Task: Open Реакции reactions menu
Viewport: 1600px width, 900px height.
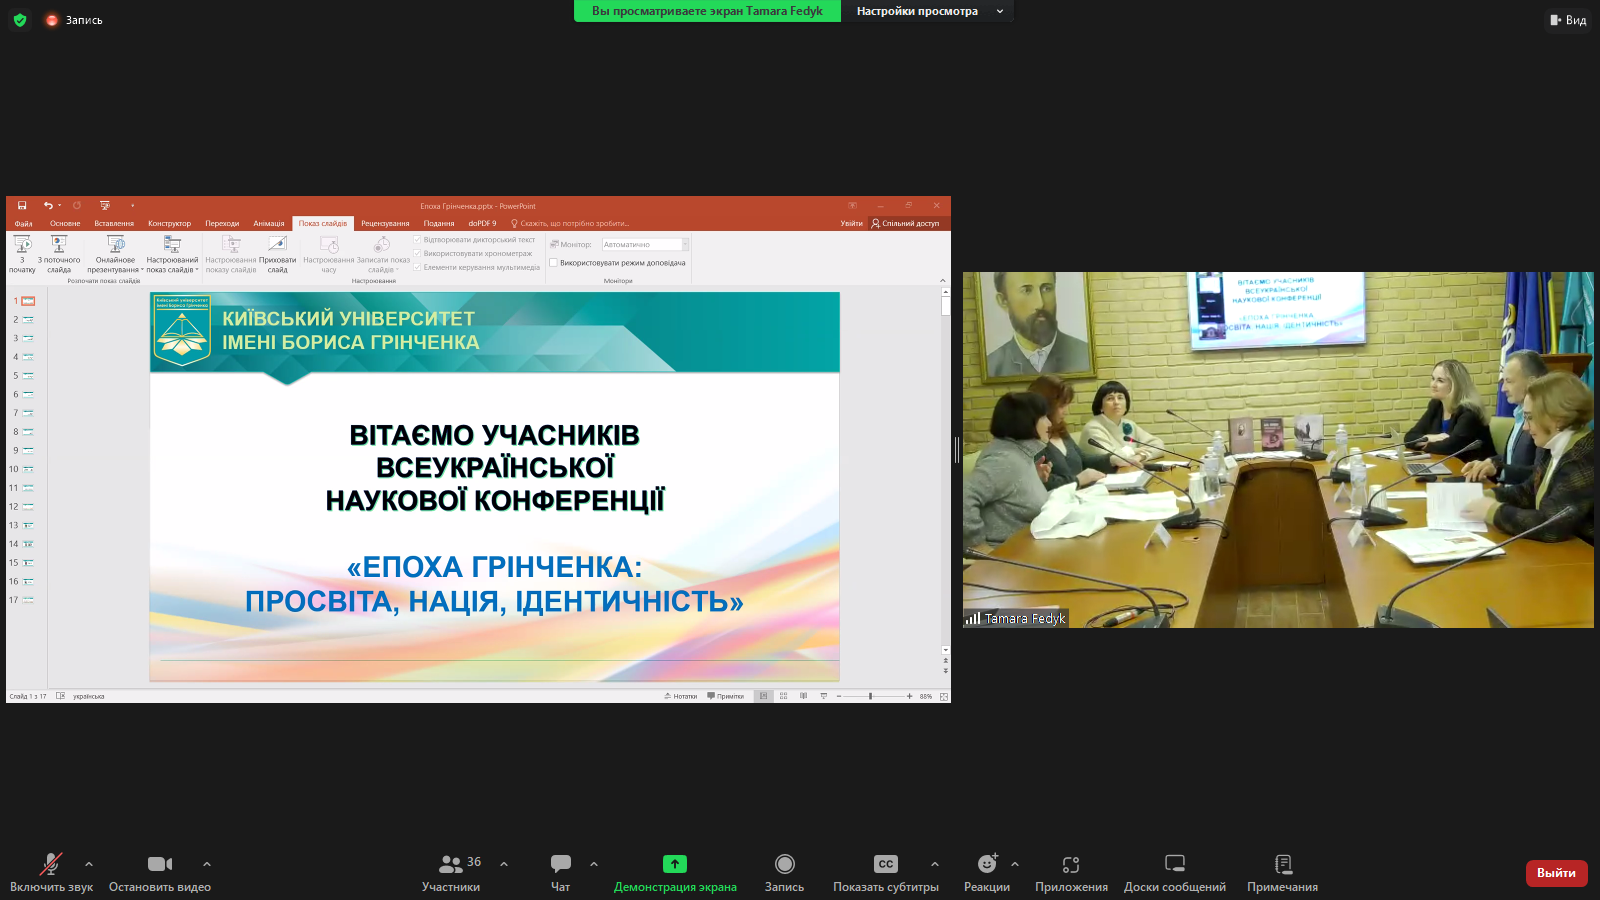Action: coord(986,871)
